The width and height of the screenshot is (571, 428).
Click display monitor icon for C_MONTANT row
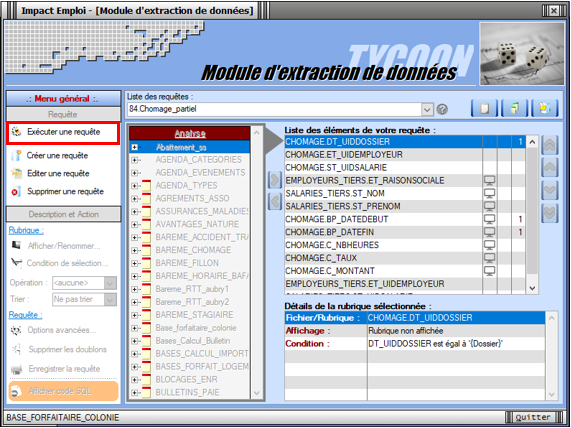pyautogui.click(x=490, y=271)
